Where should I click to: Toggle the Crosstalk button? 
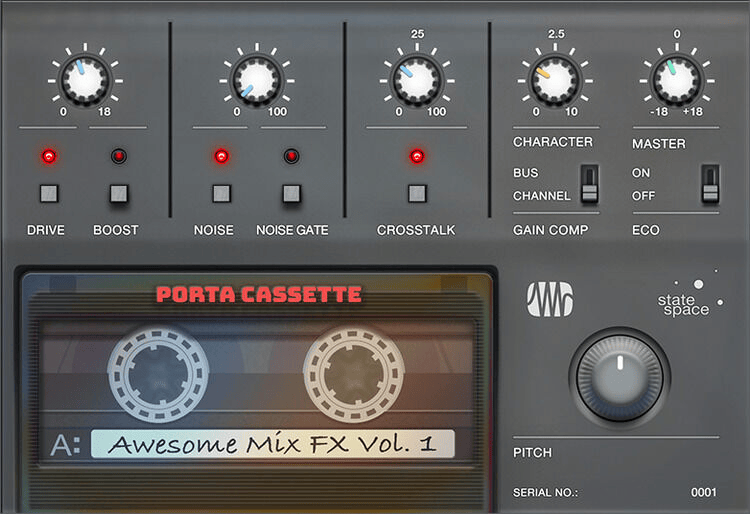pos(417,194)
